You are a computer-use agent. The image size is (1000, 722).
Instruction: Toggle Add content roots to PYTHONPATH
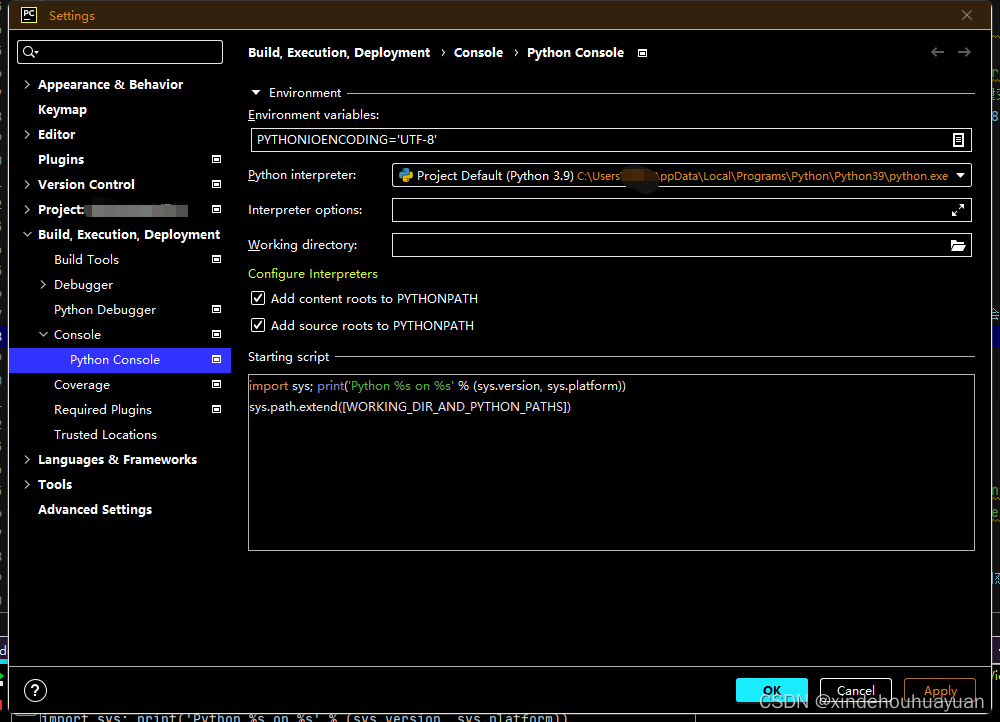tap(258, 298)
